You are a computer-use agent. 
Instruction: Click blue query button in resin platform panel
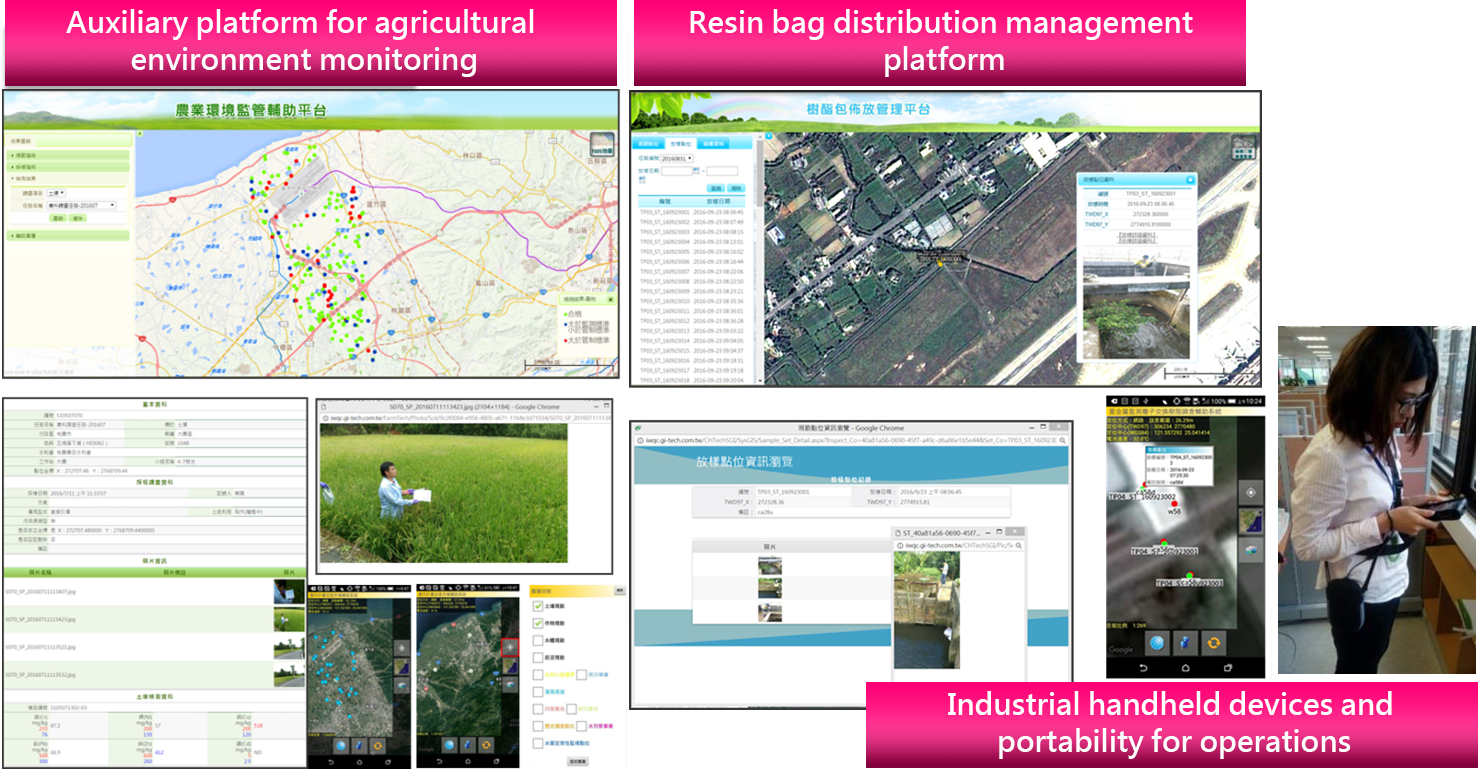tap(716, 188)
